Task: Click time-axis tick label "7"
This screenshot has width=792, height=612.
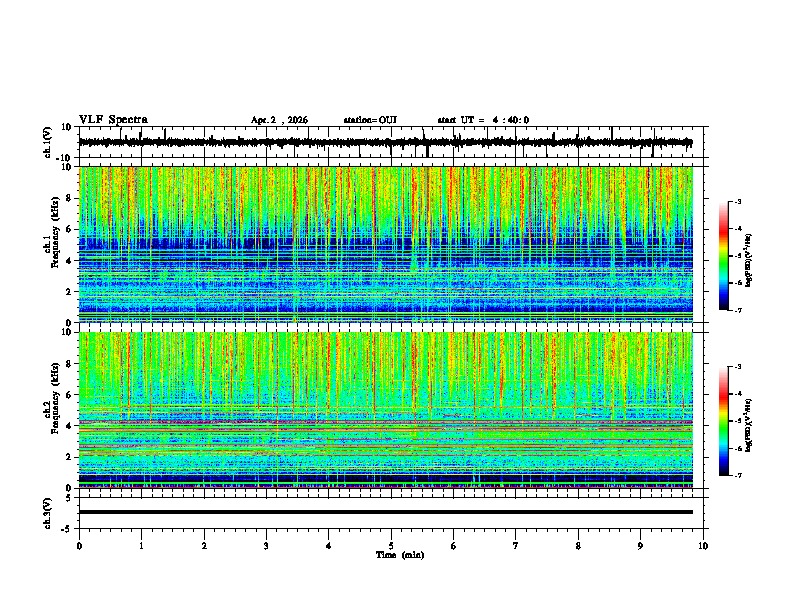Action: (516, 546)
